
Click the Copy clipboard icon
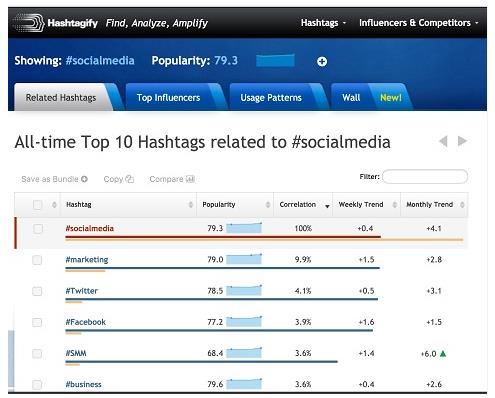130,179
